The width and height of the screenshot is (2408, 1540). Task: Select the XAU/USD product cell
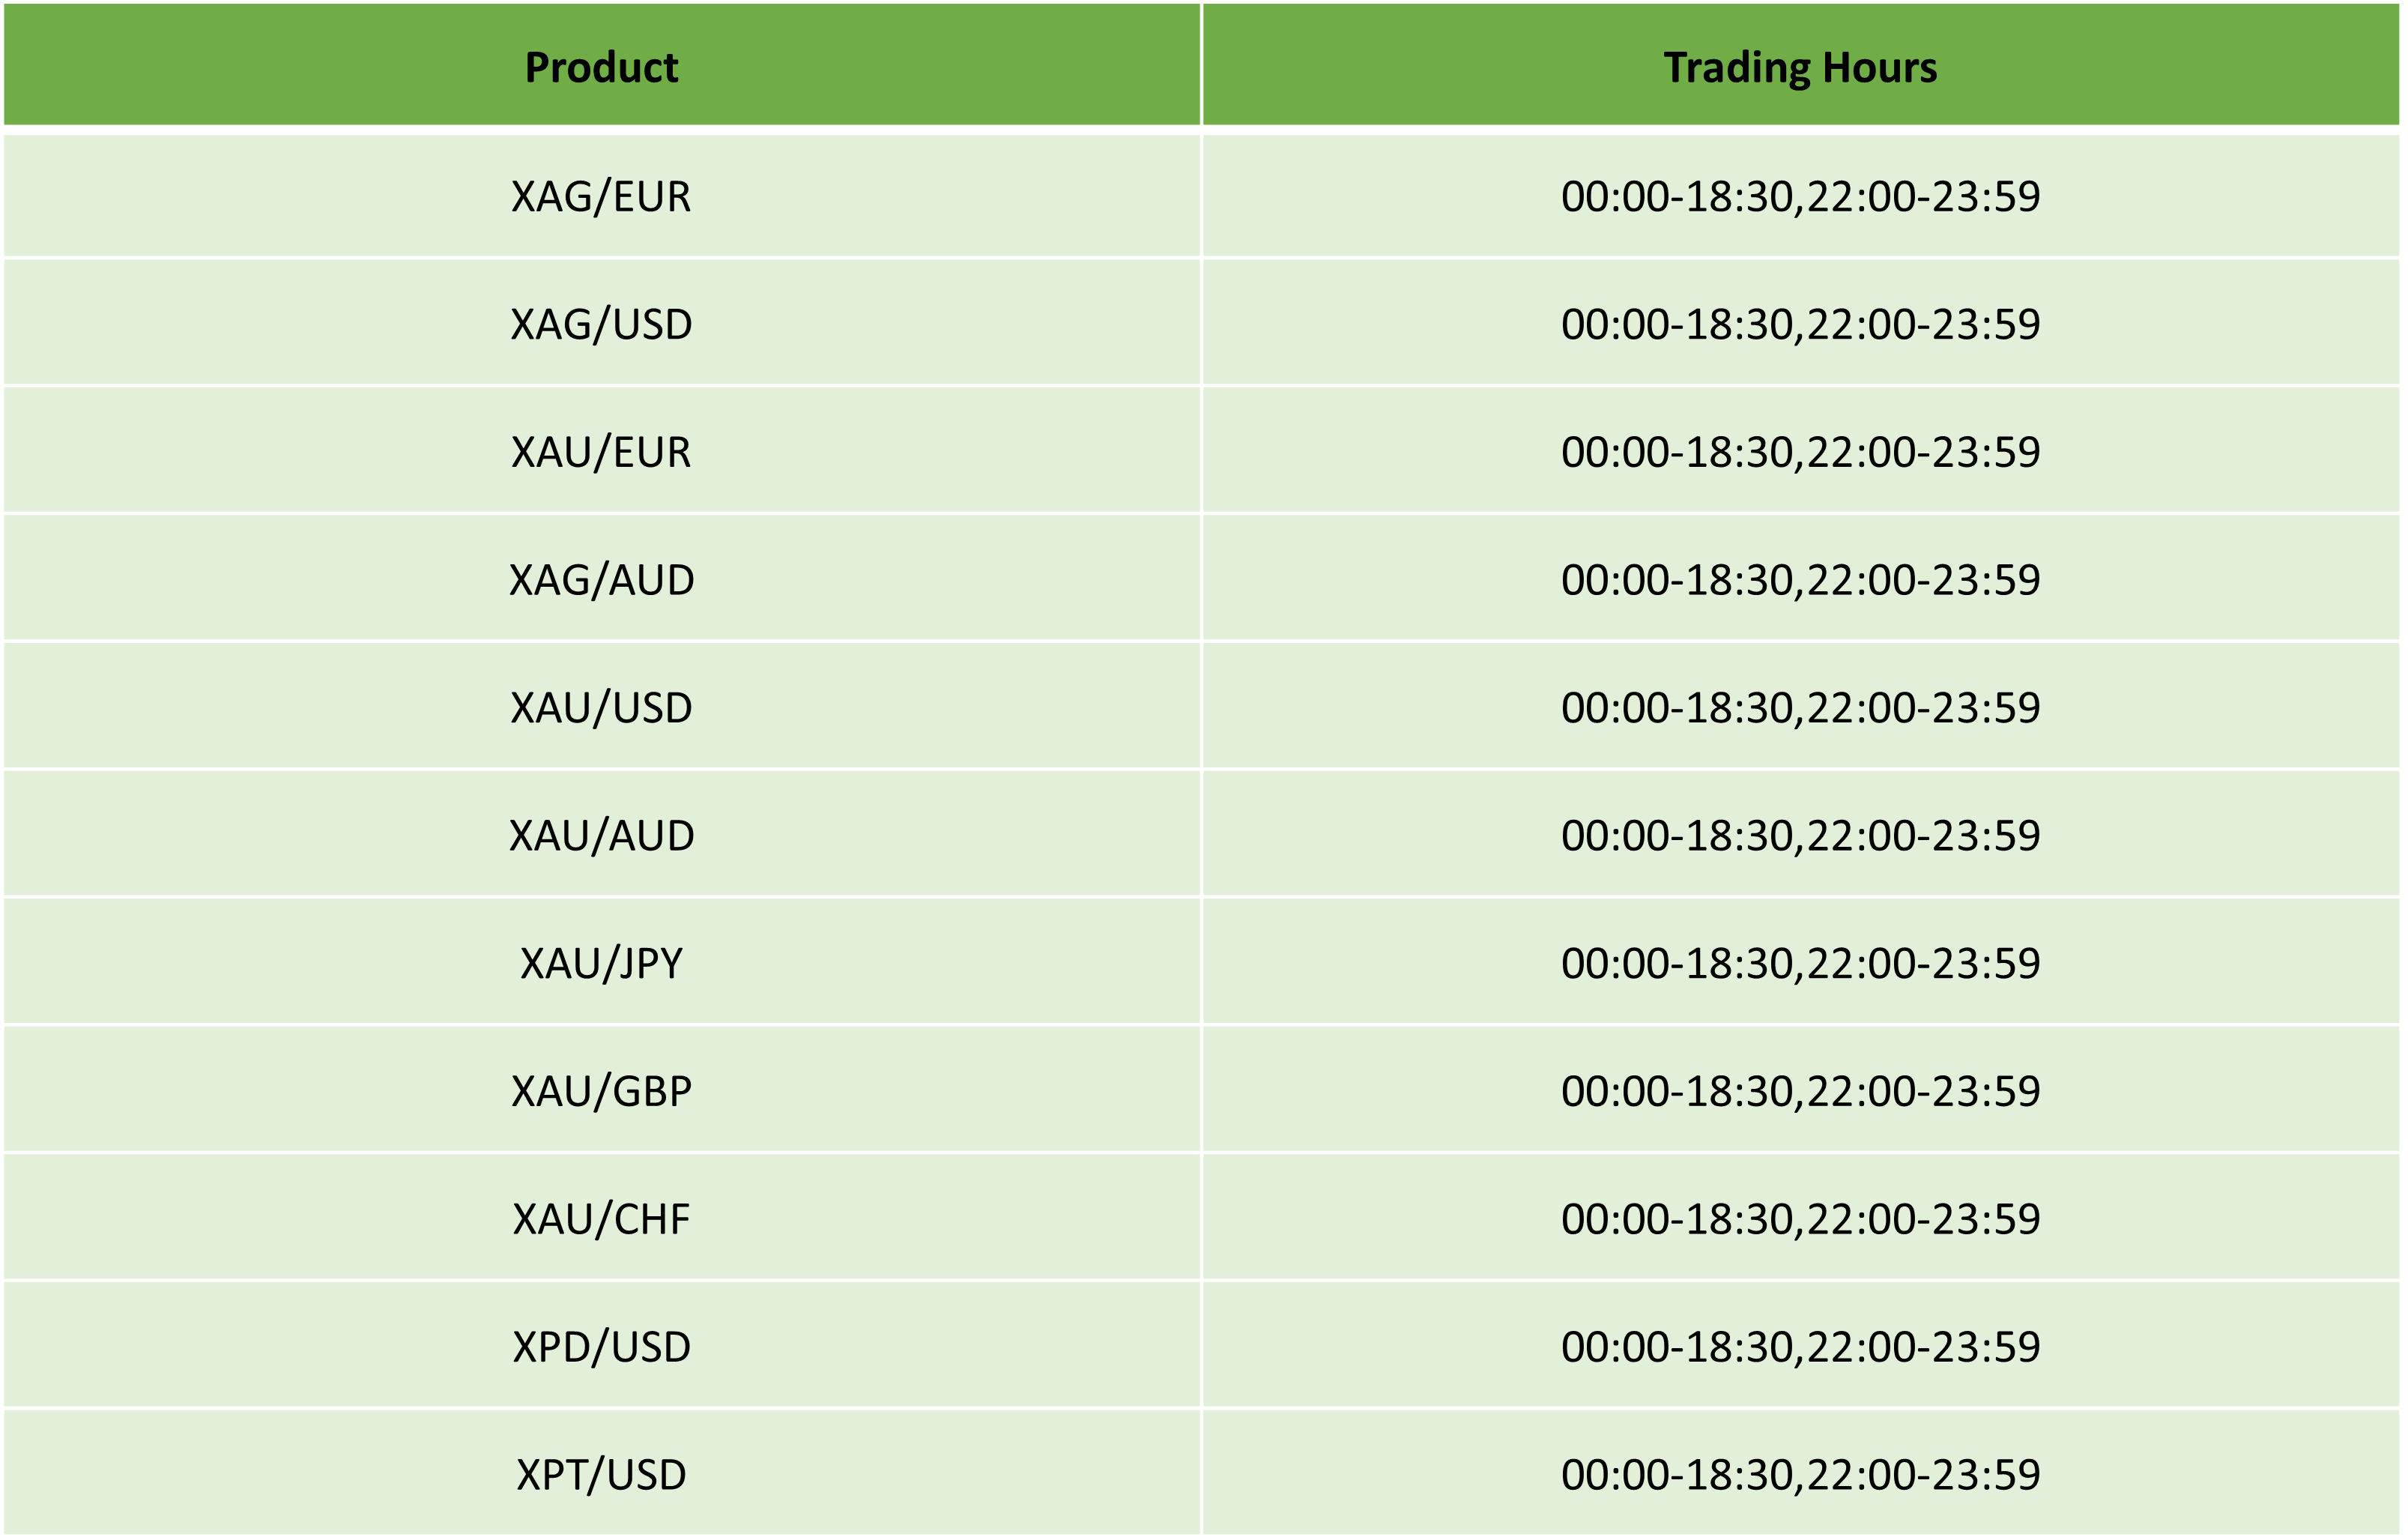(601, 708)
